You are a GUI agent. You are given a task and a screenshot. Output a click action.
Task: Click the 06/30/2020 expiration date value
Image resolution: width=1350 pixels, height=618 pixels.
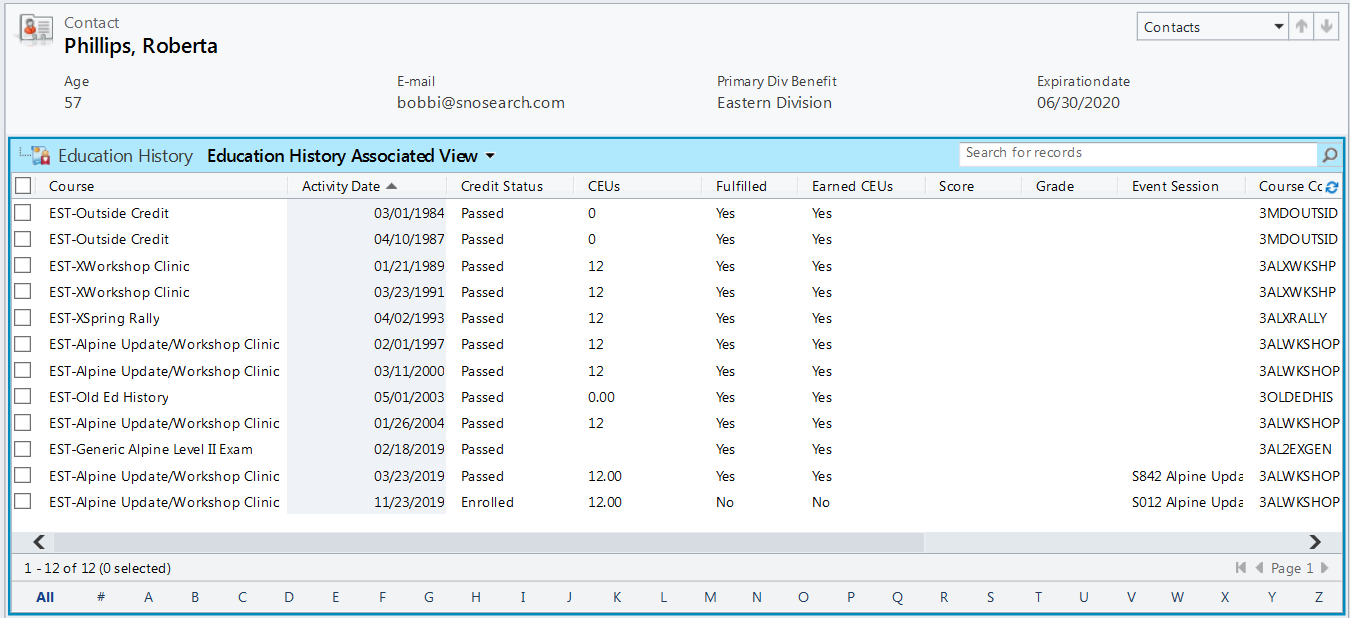[1078, 102]
